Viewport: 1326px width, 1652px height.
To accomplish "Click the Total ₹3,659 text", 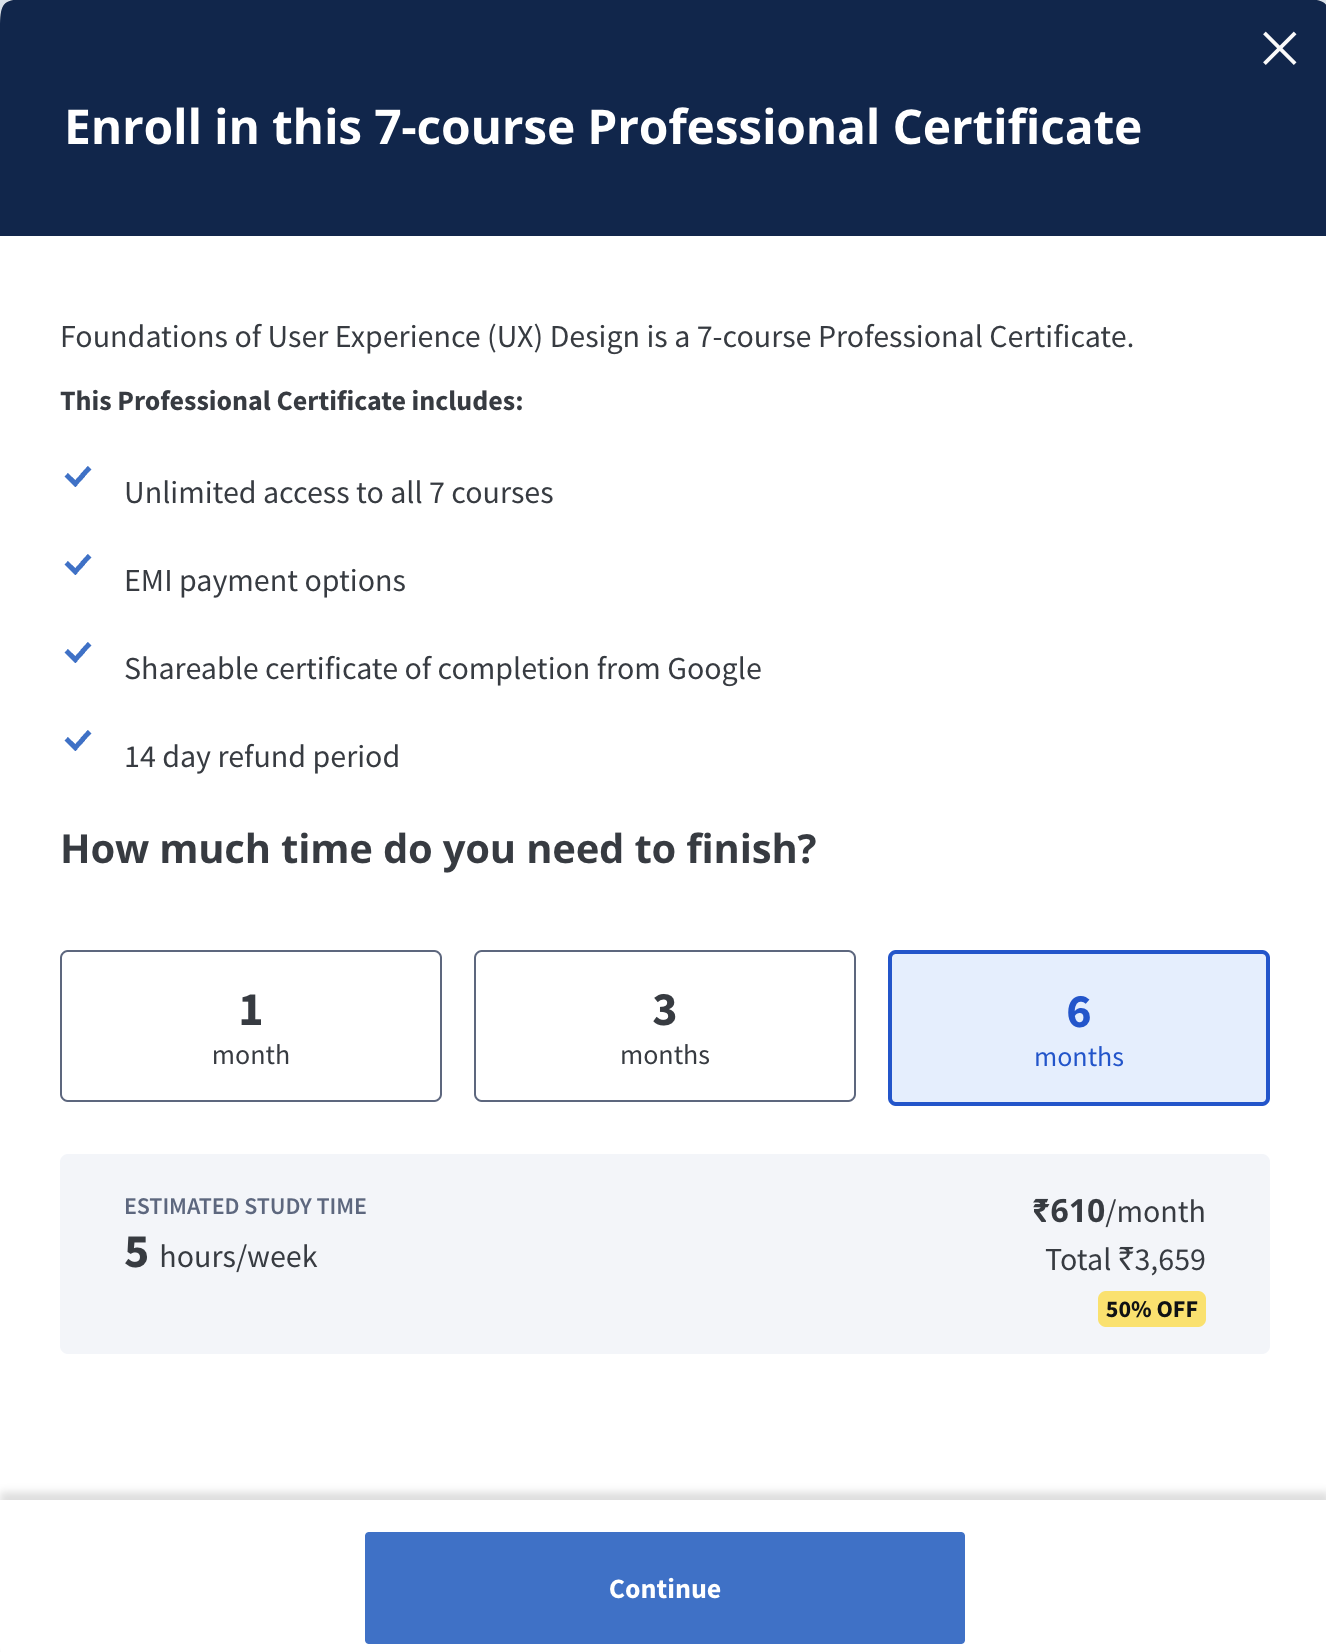I will click(x=1125, y=1259).
